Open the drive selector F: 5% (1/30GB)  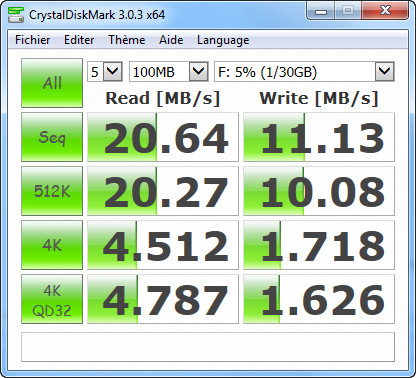click(x=304, y=71)
